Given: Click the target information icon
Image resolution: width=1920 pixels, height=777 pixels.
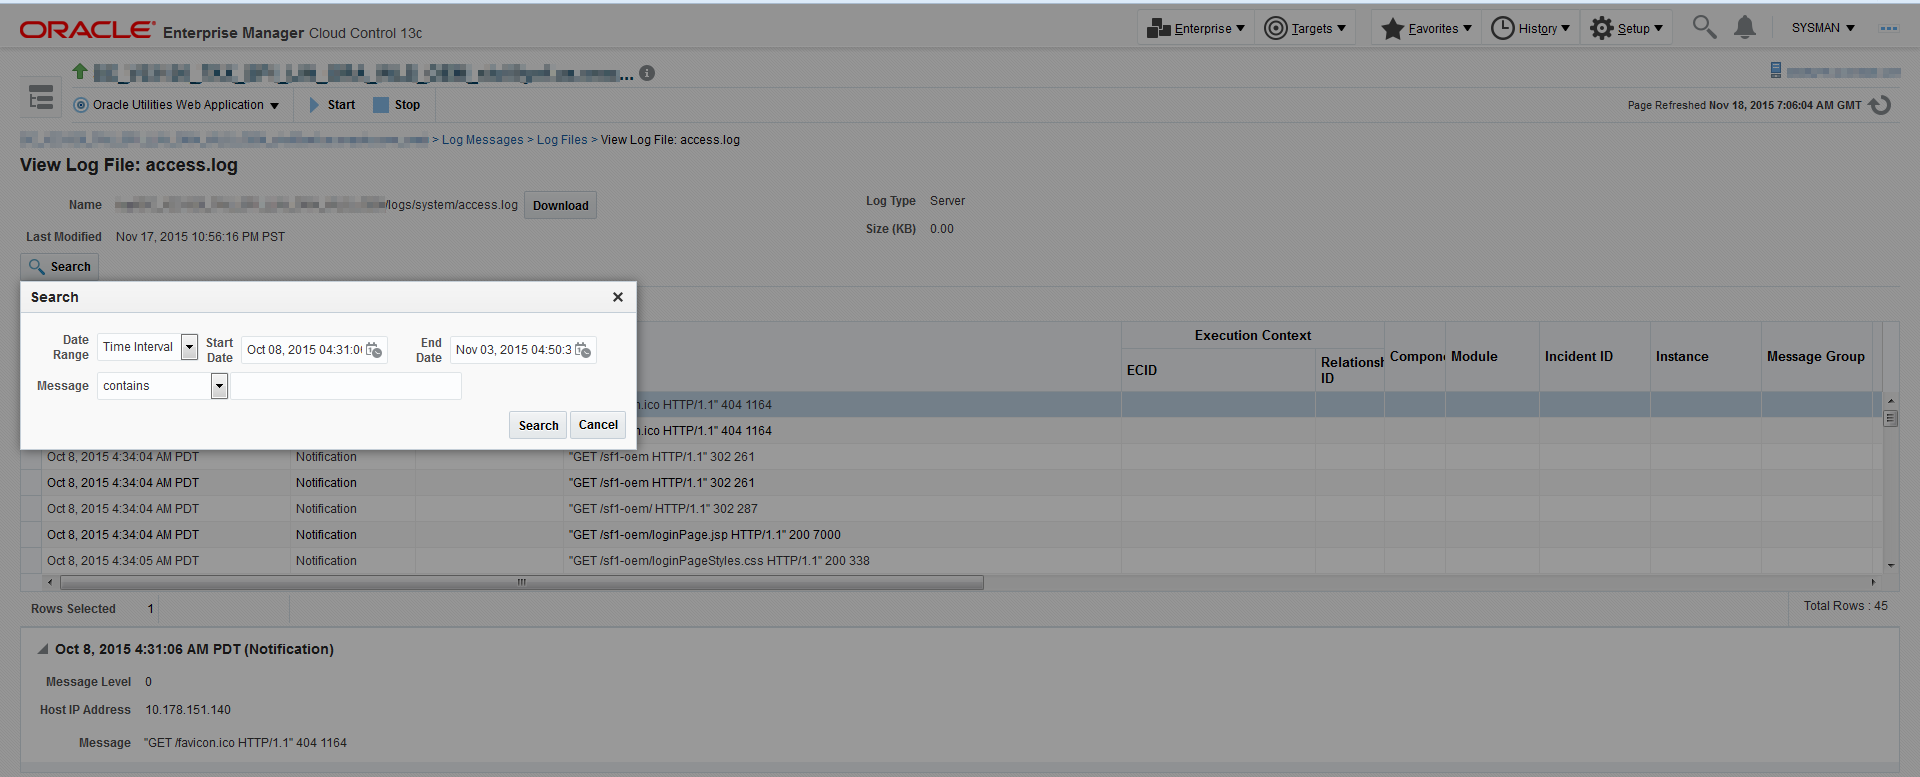Looking at the screenshot, I should tap(647, 73).
